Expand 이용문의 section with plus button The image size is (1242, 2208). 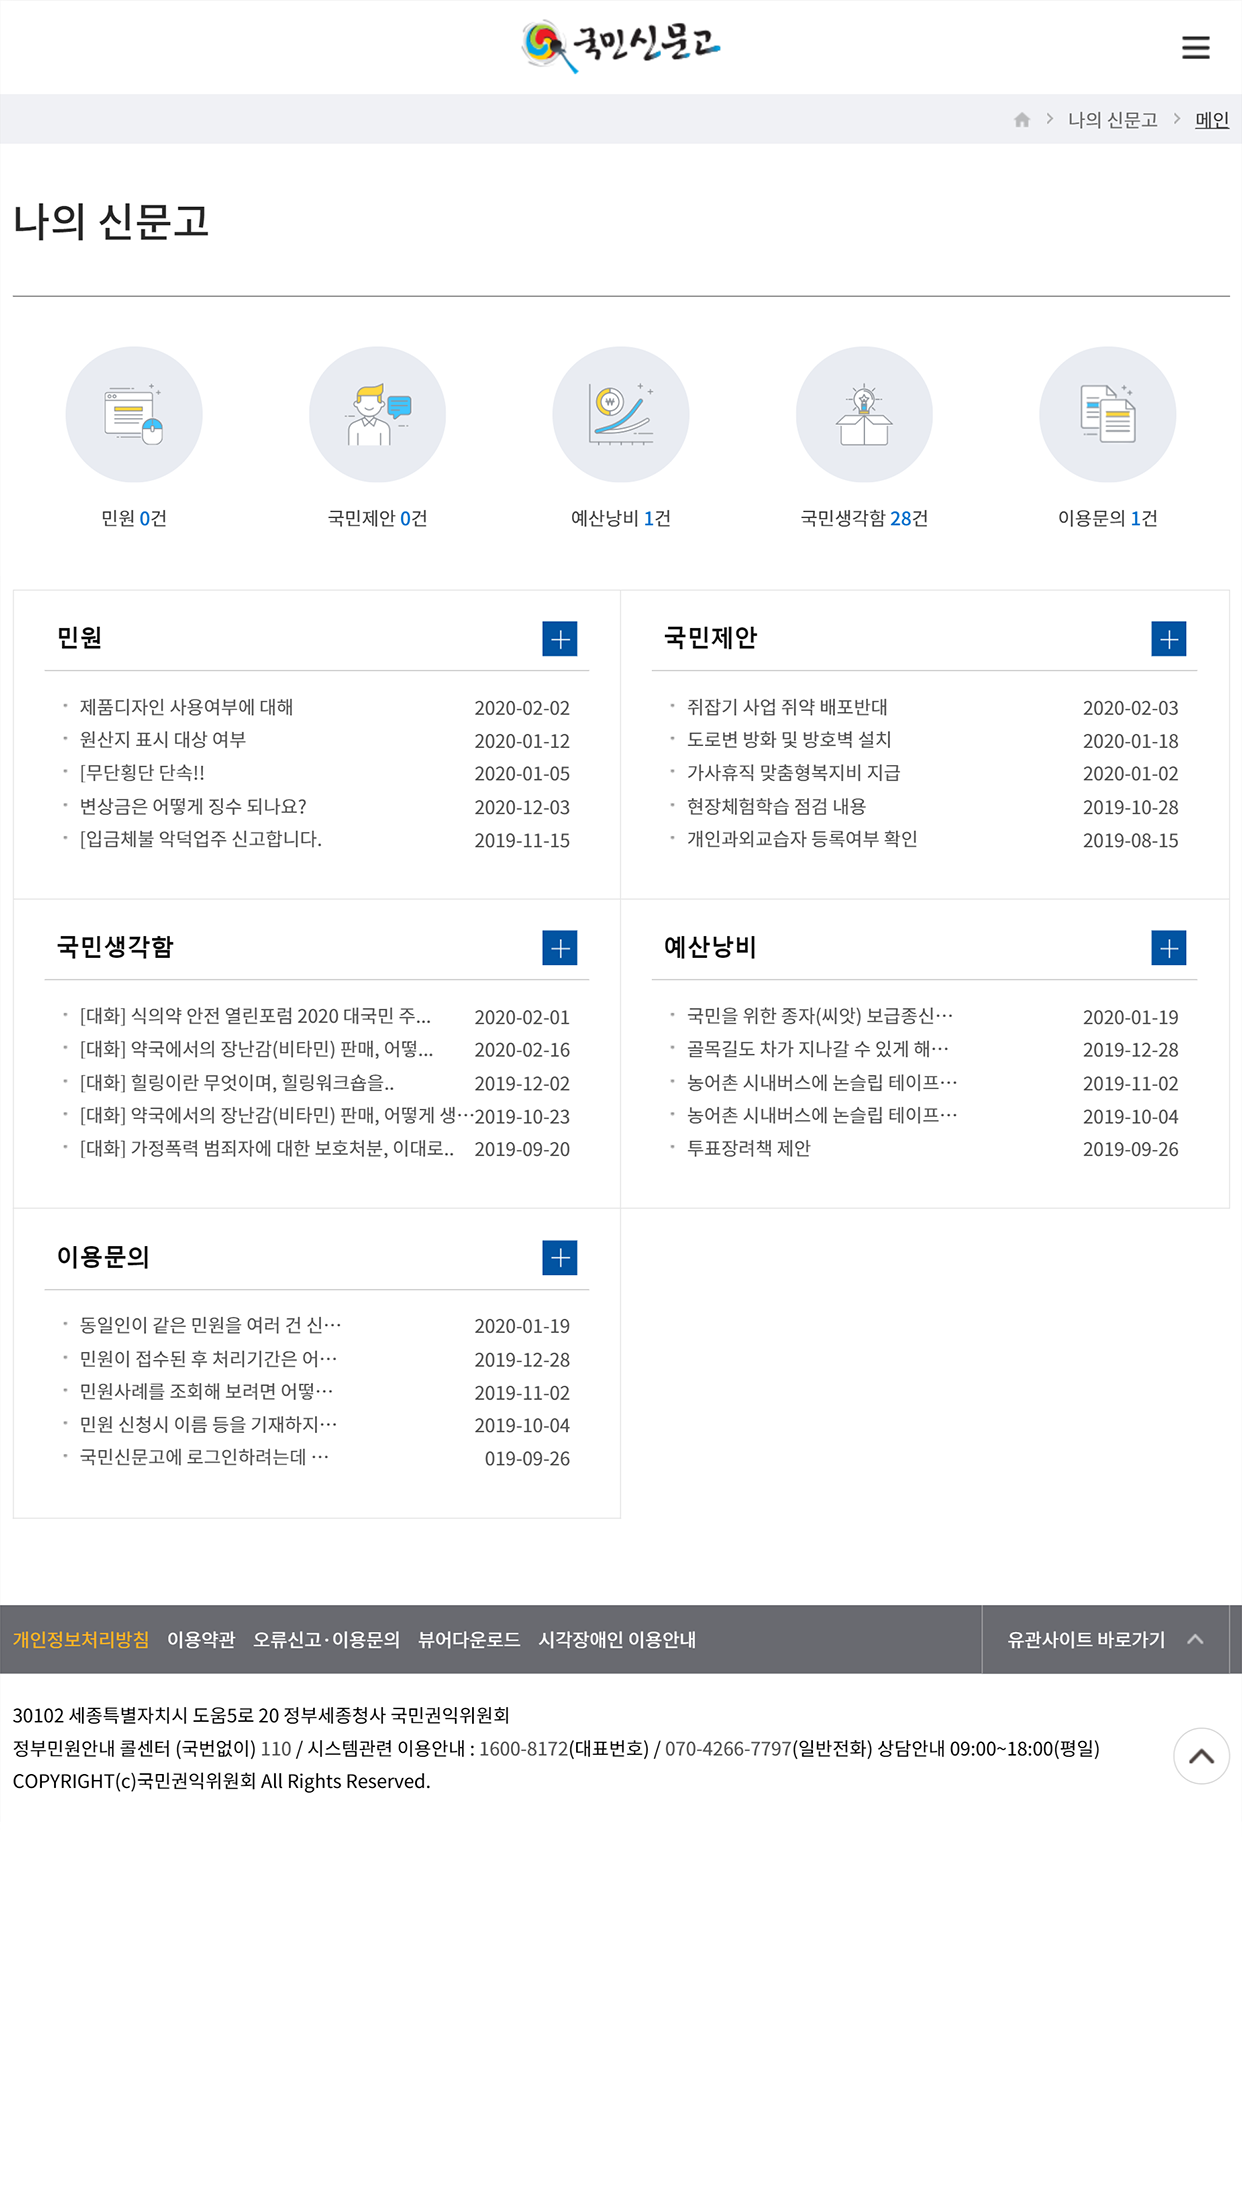[560, 1257]
